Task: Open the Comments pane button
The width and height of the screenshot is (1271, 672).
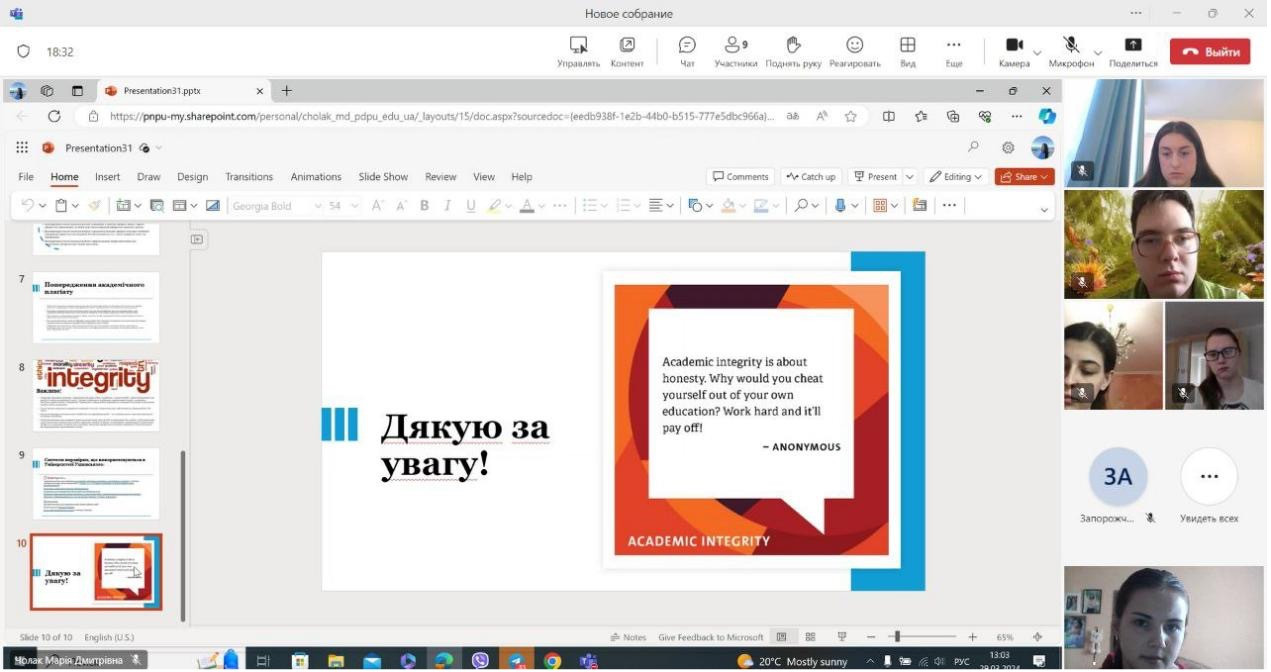Action: click(740, 177)
